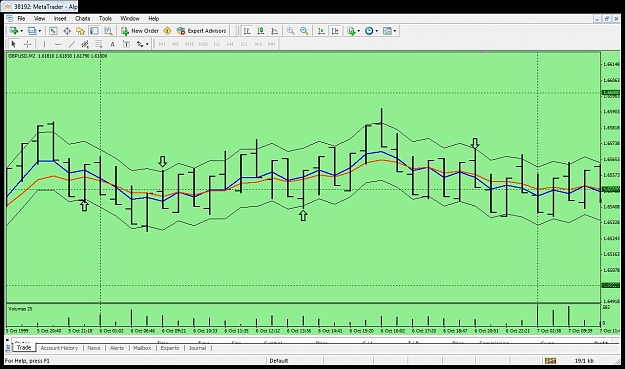Select the Crosshair tool
The height and width of the screenshot is (369, 625).
tap(28, 44)
